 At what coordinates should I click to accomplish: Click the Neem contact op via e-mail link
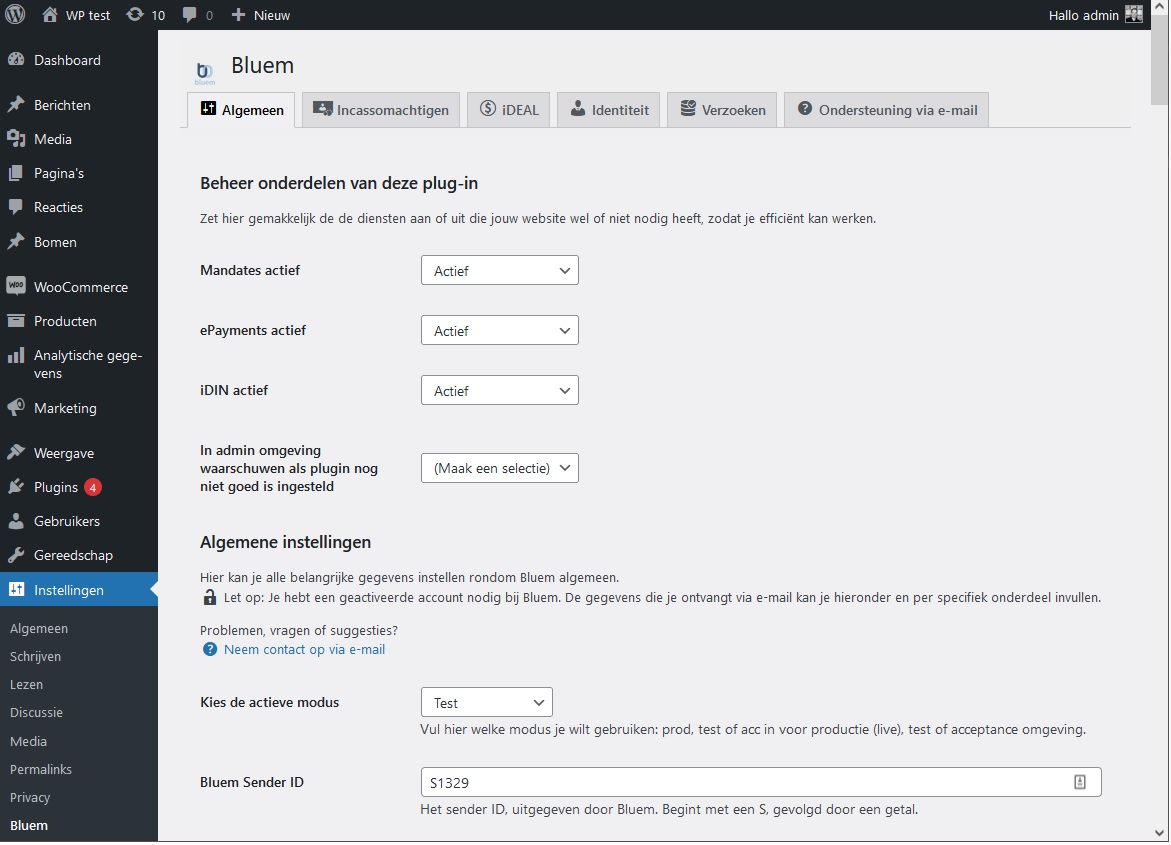[303, 649]
